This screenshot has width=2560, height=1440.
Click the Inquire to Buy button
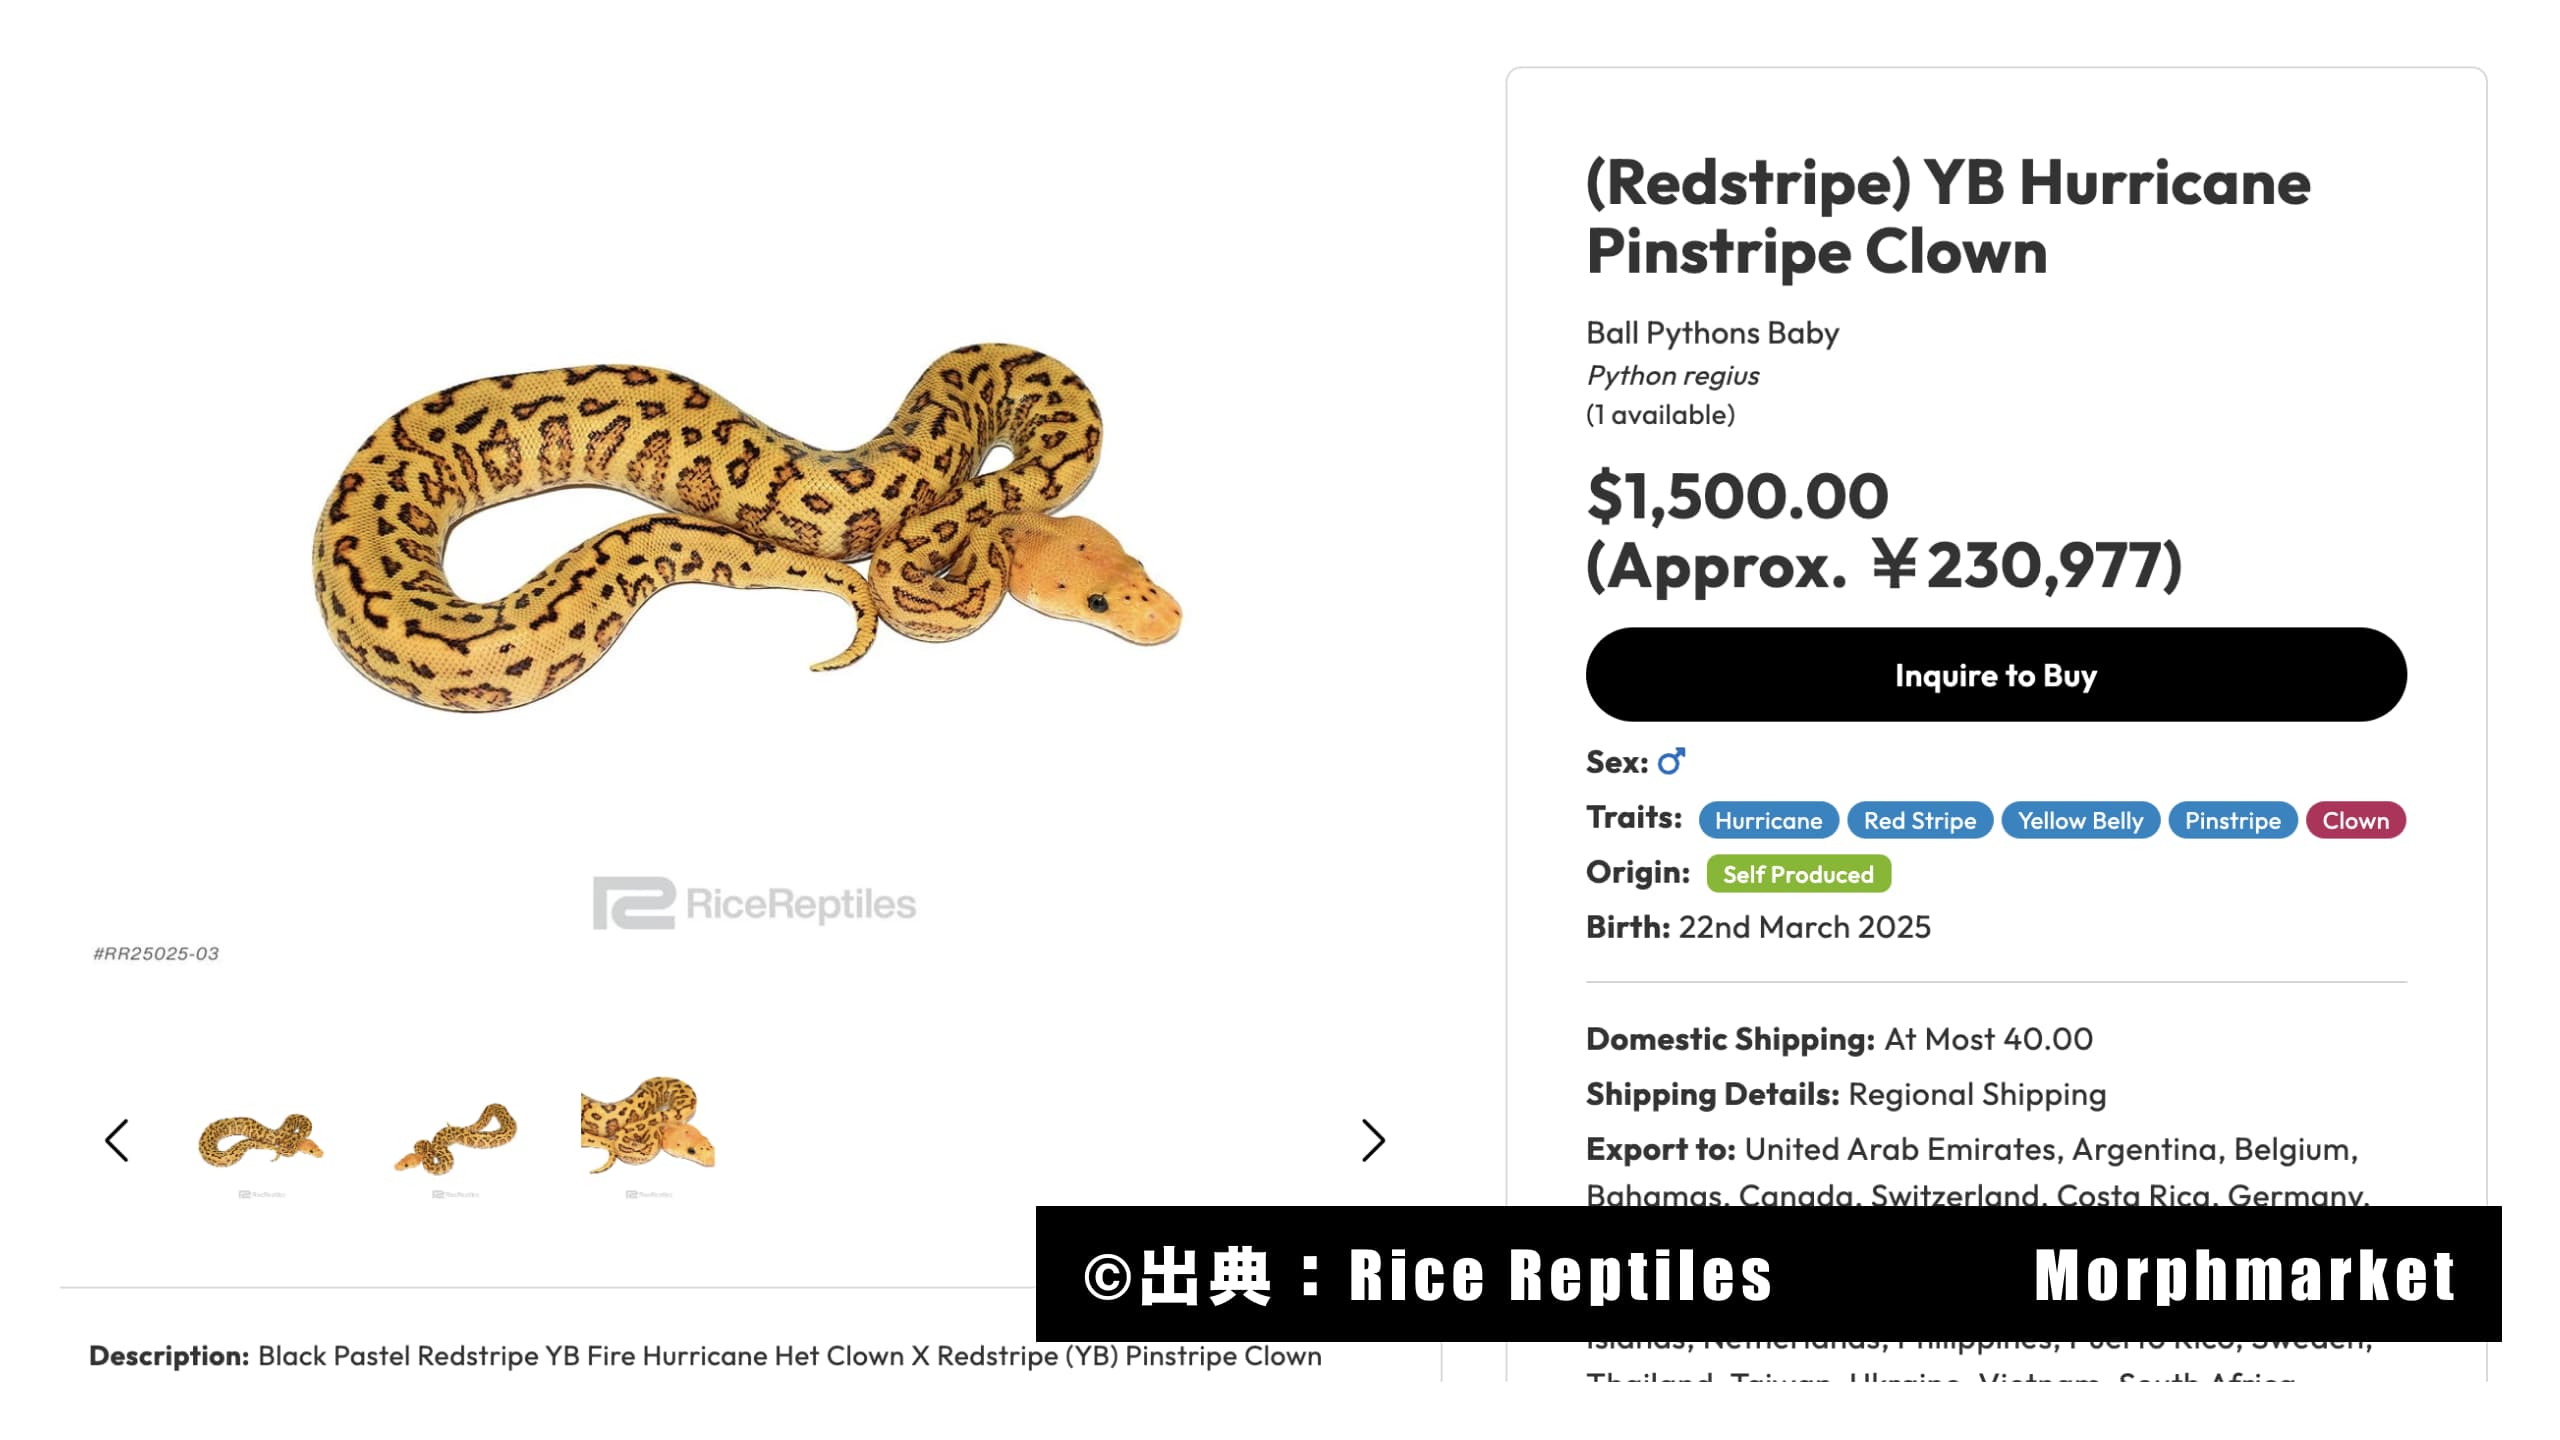coord(1995,675)
